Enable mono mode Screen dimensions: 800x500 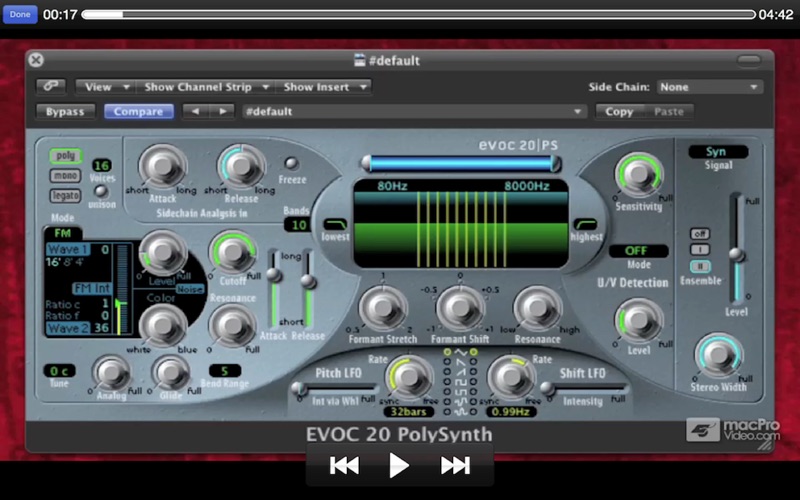[65, 176]
